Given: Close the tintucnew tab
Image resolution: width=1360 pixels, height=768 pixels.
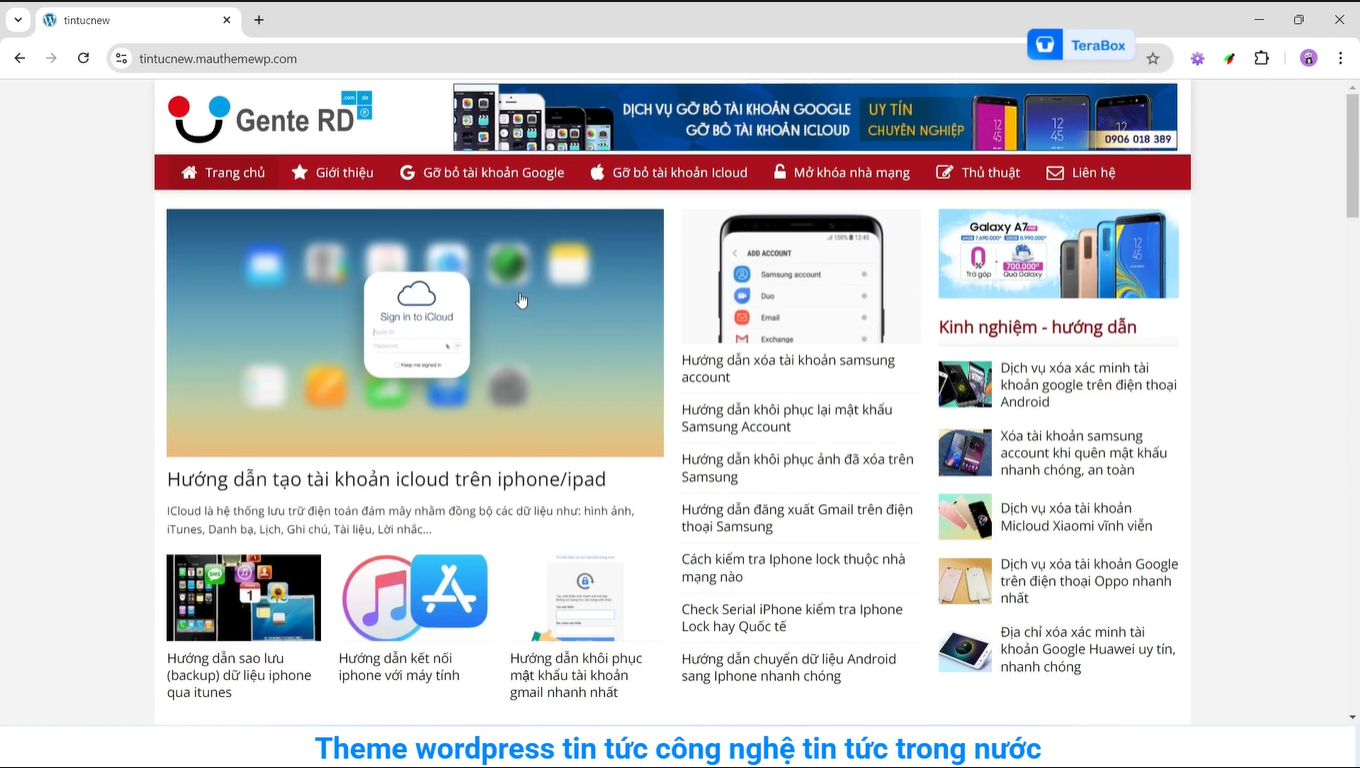Looking at the screenshot, I should [227, 20].
